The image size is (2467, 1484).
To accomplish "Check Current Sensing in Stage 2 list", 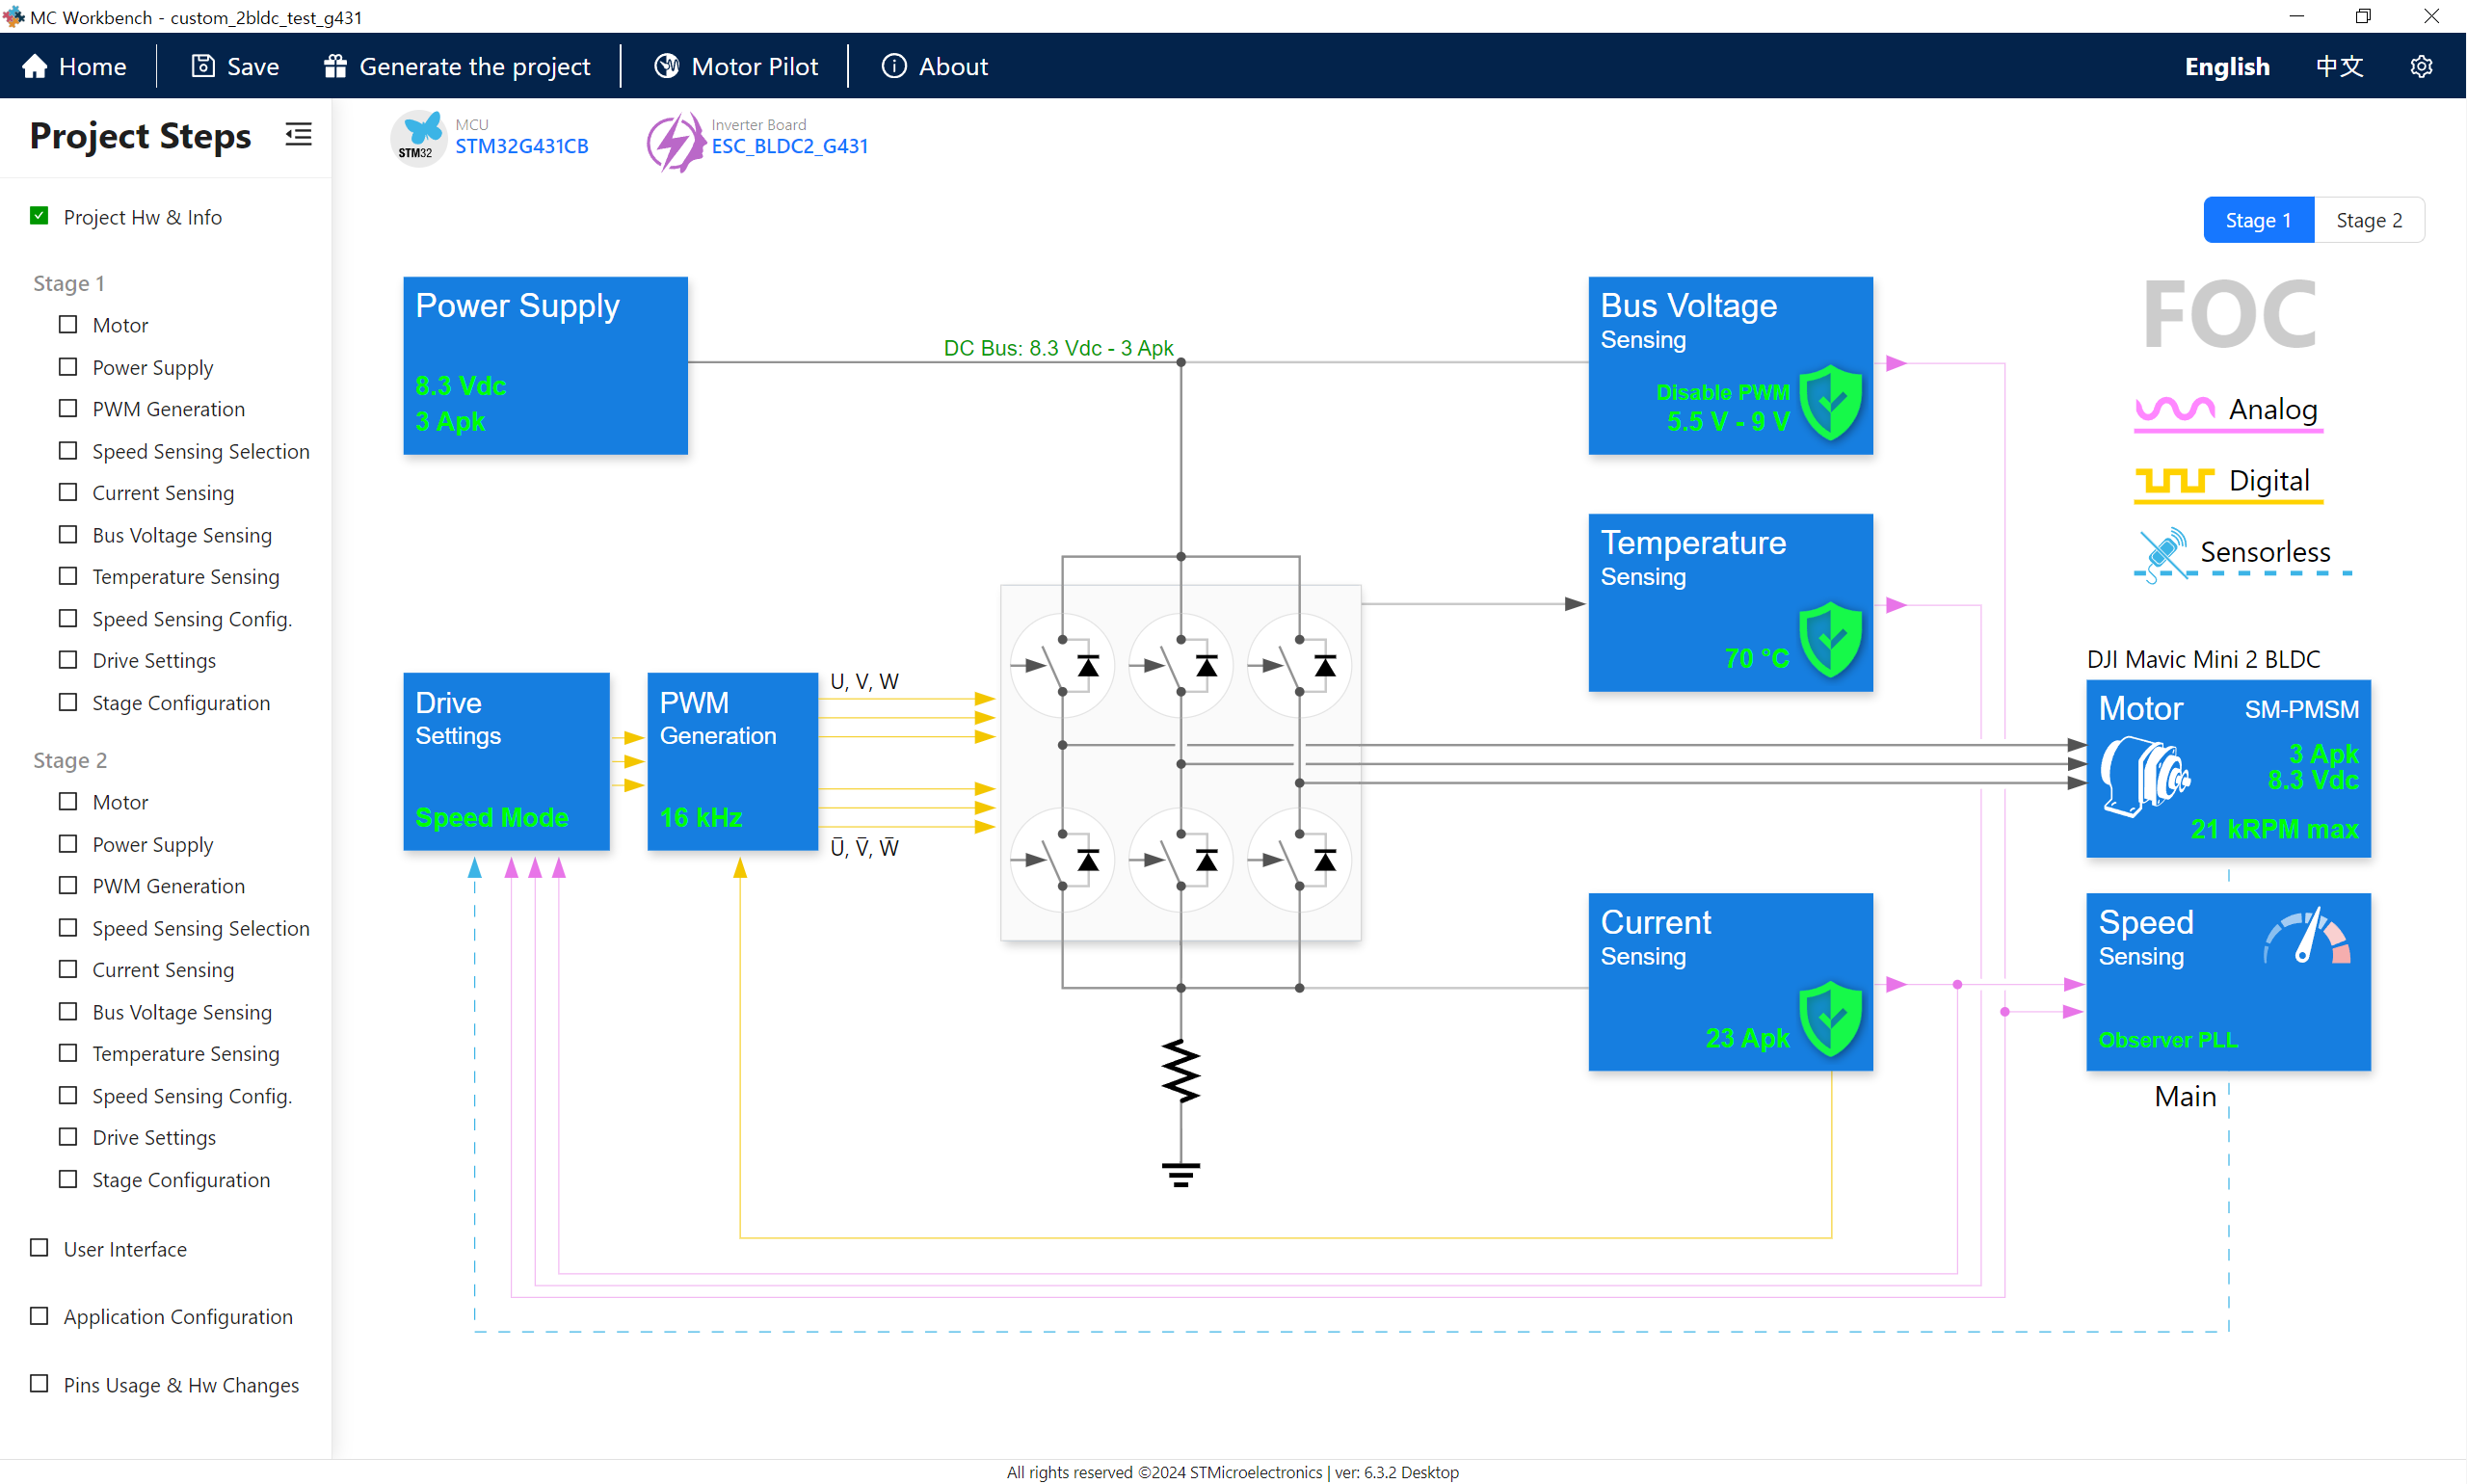I will (67, 968).
